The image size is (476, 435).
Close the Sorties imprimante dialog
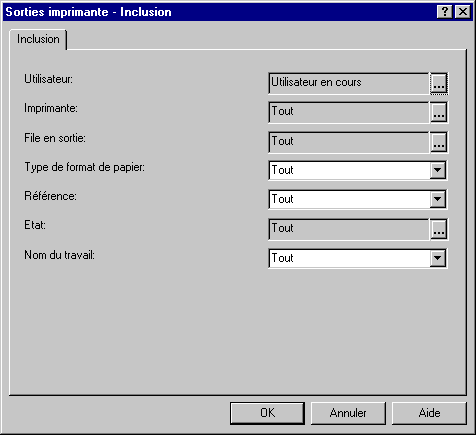[x=463, y=12]
